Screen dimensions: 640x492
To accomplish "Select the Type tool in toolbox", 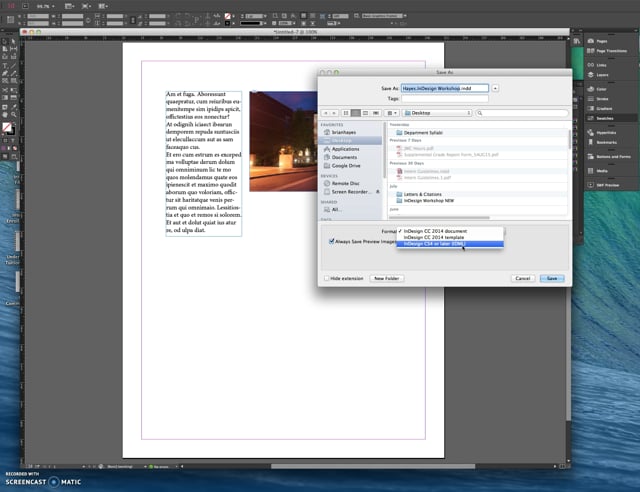I will pos(5,64).
